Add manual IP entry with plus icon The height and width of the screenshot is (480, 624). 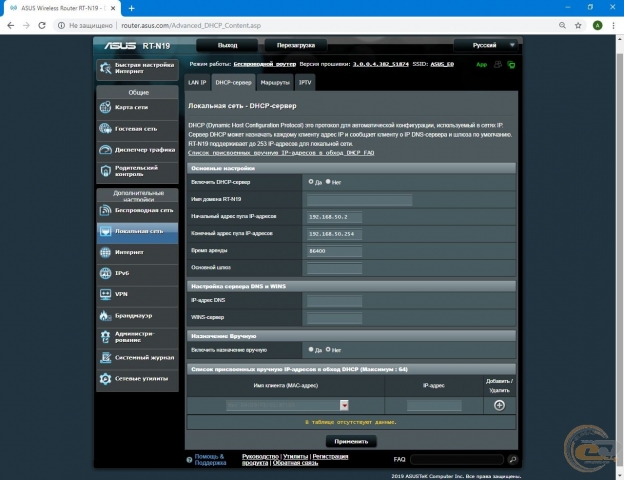(499, 405)
